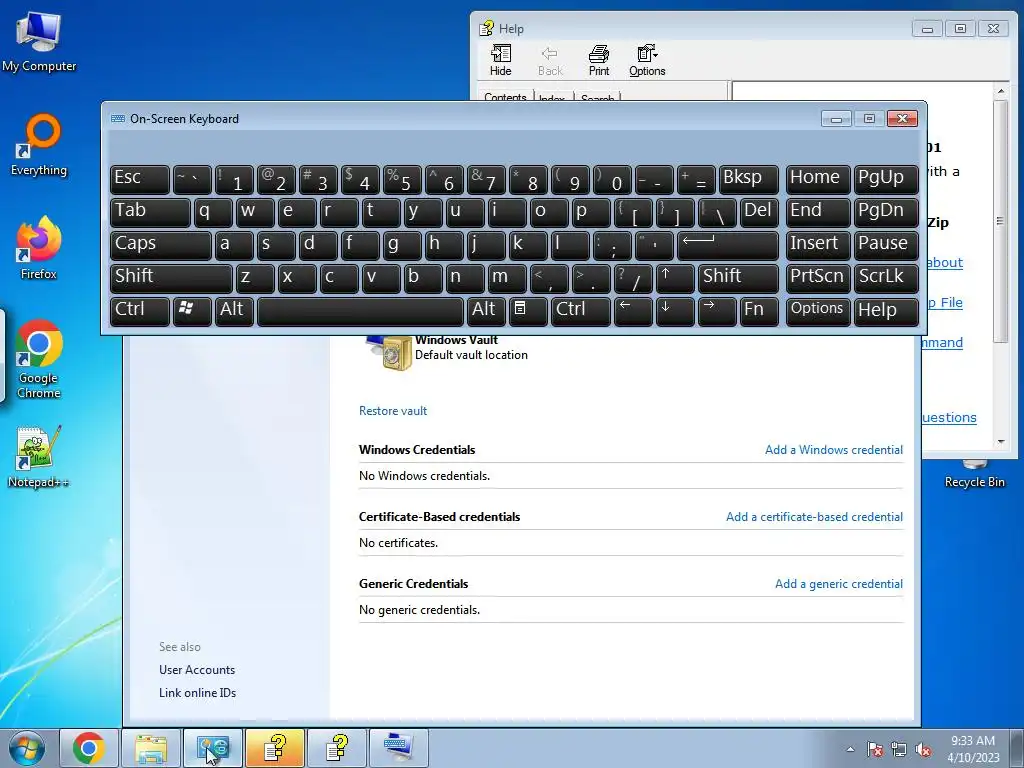Toggle the Caps key on keyboard
The height and width of the screenshot is (768, 1024).
(x=161, y=245)
